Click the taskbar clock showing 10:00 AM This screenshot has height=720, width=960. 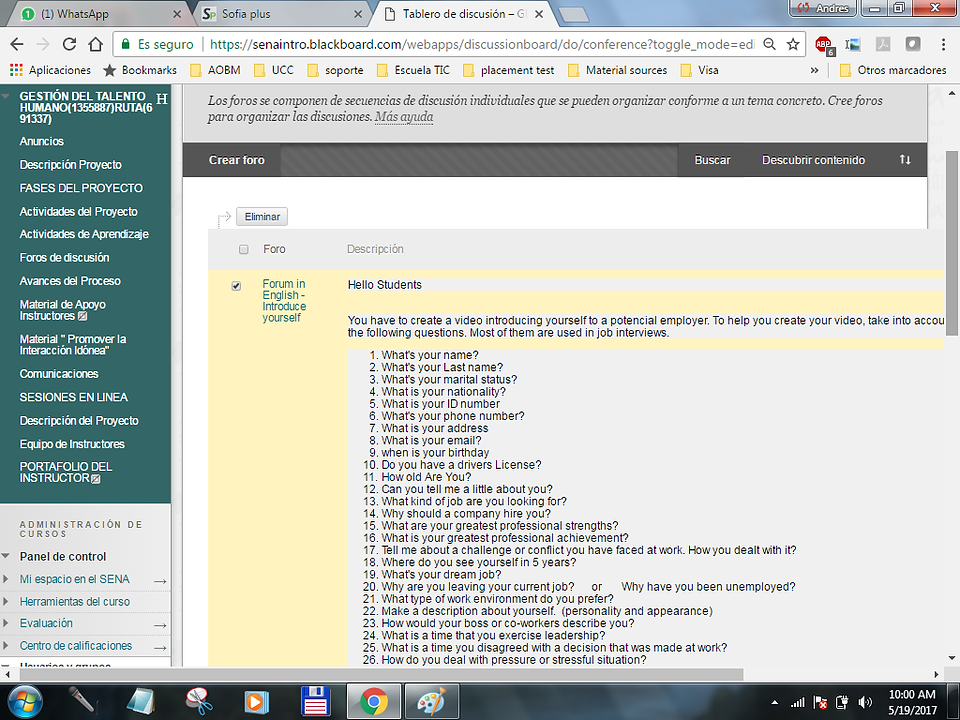coord(912,702)
